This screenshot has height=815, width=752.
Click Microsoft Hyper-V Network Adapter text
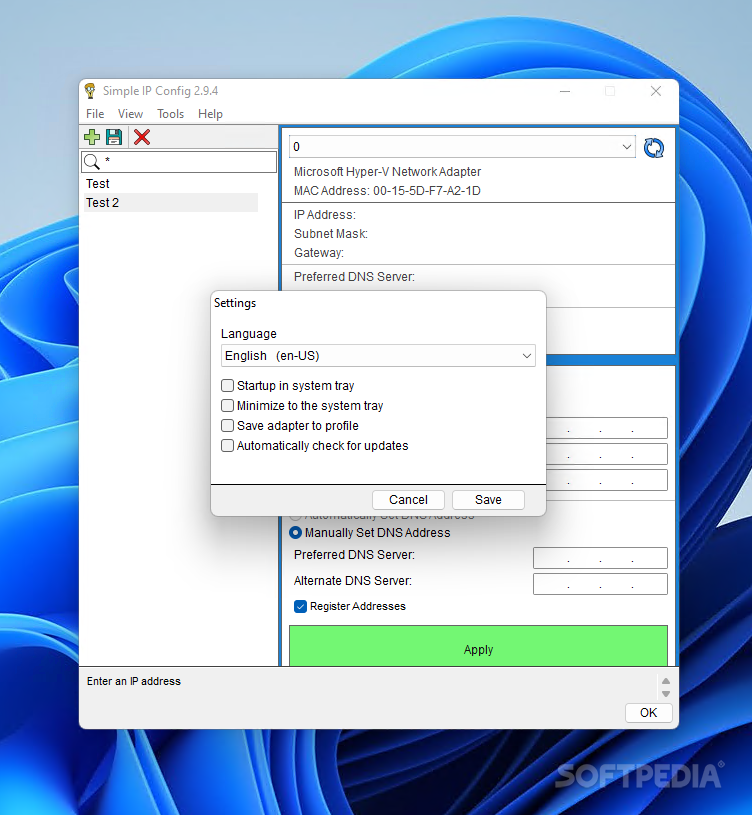click(387, 172)
